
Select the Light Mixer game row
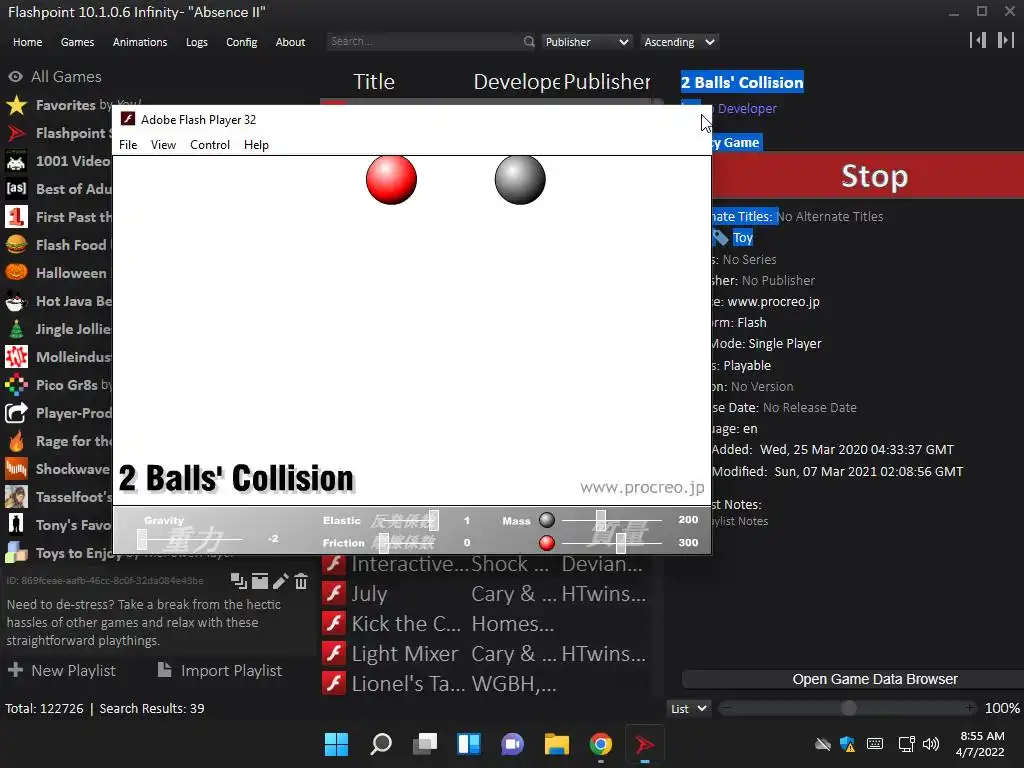pos(487,654)
